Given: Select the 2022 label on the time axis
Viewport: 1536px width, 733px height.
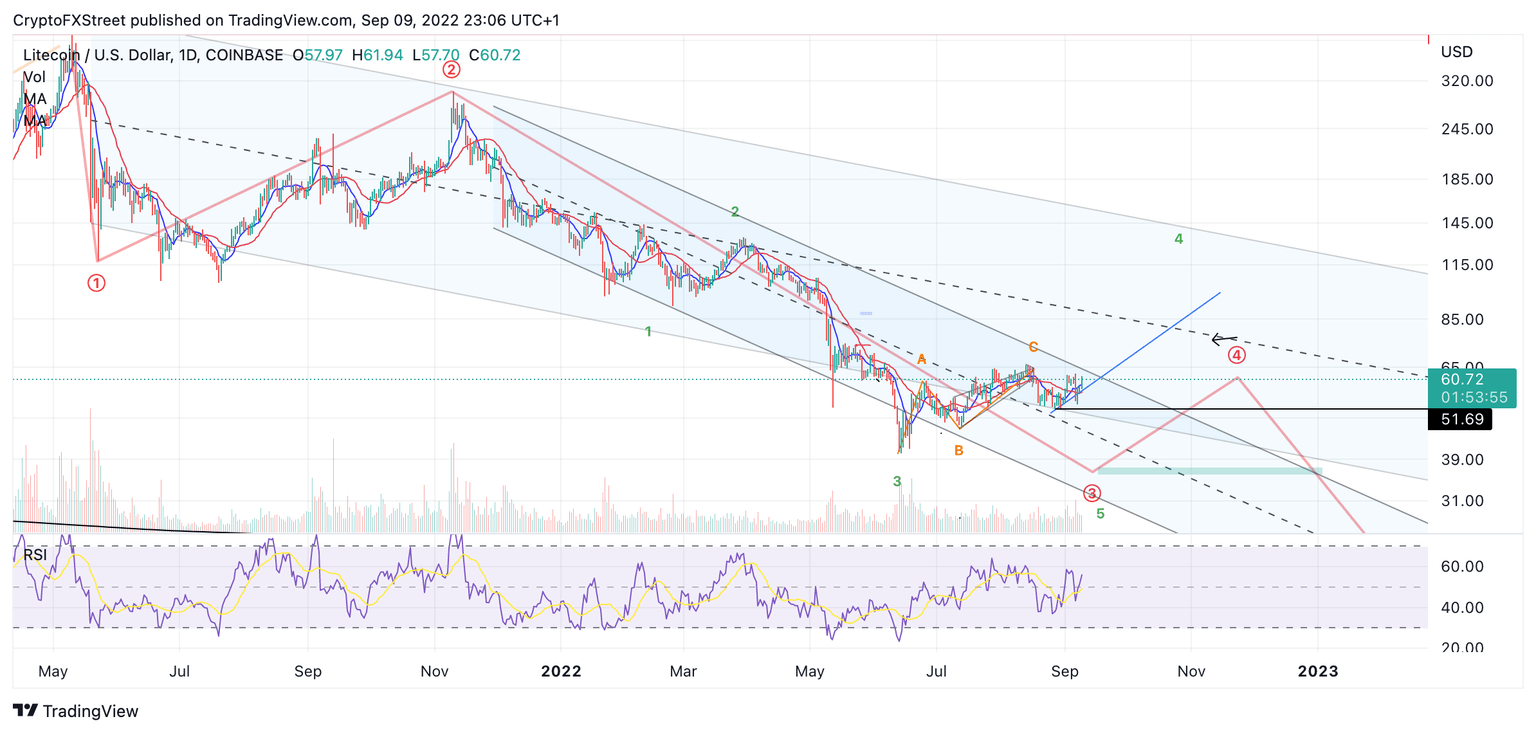Looking at the screenshot, I should [562, 671].
